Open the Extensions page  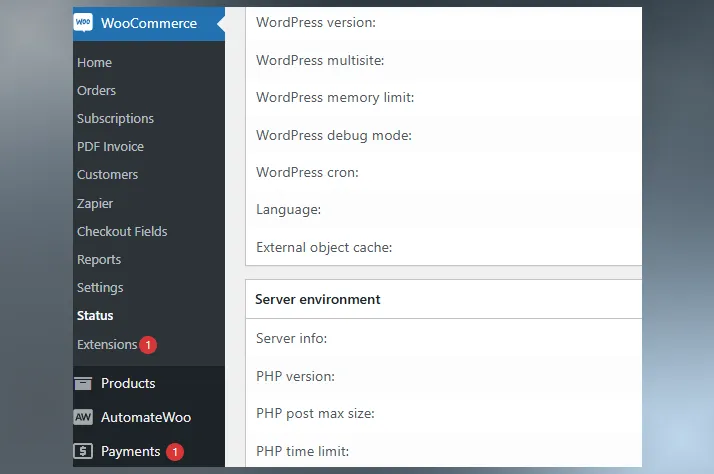click(x=107, y=345)
